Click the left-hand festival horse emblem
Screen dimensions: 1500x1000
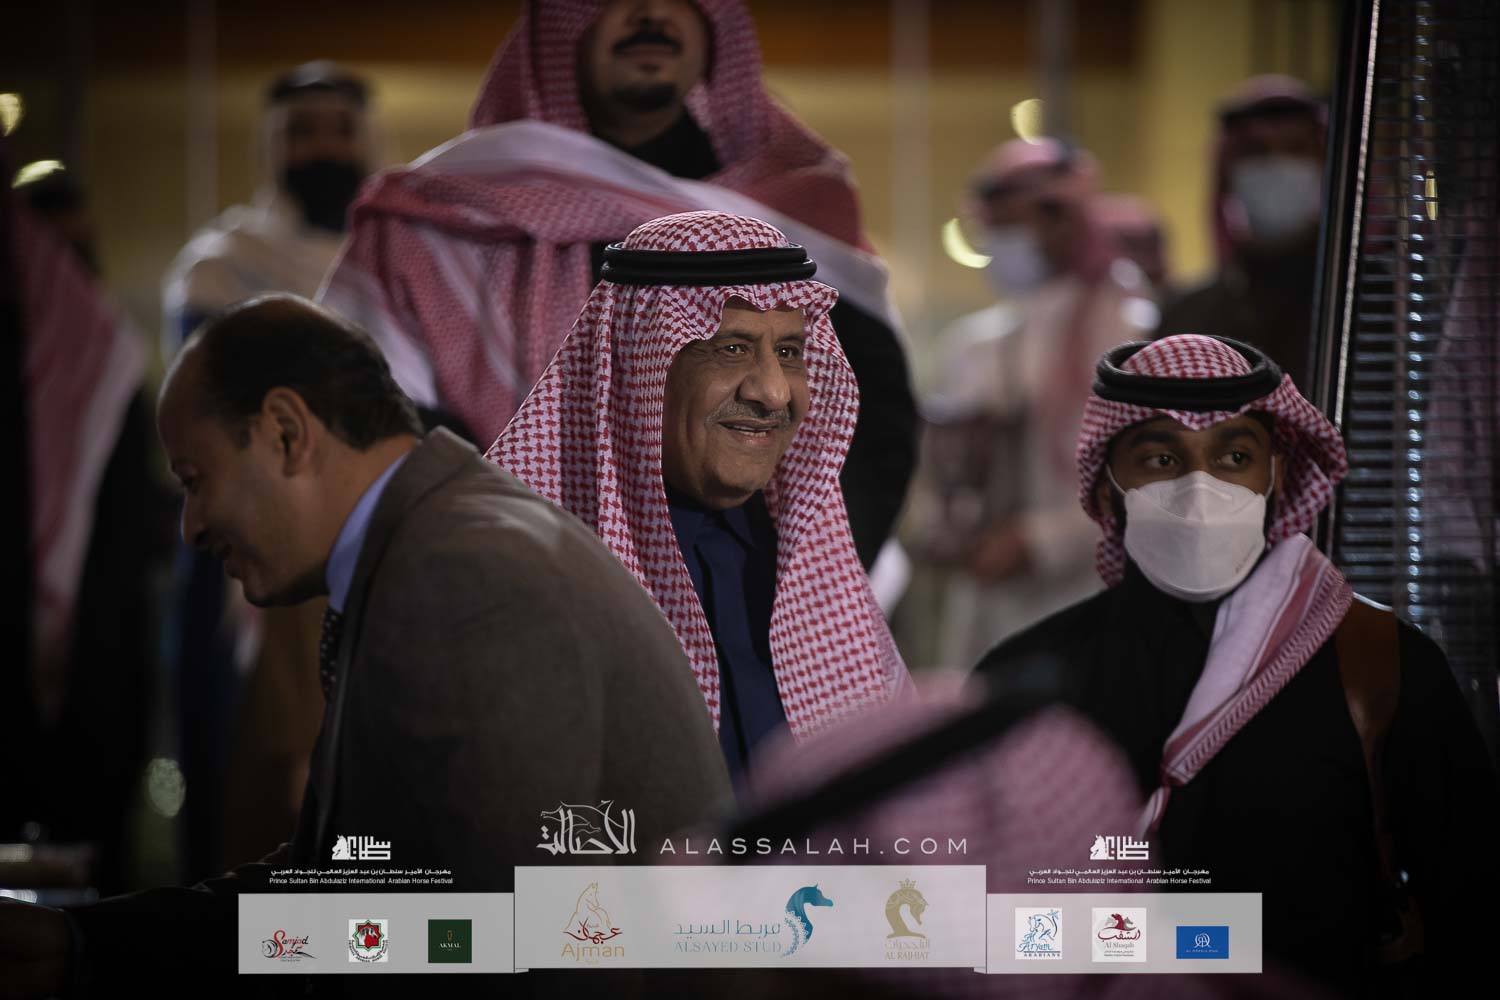click(x=362, y=848)
